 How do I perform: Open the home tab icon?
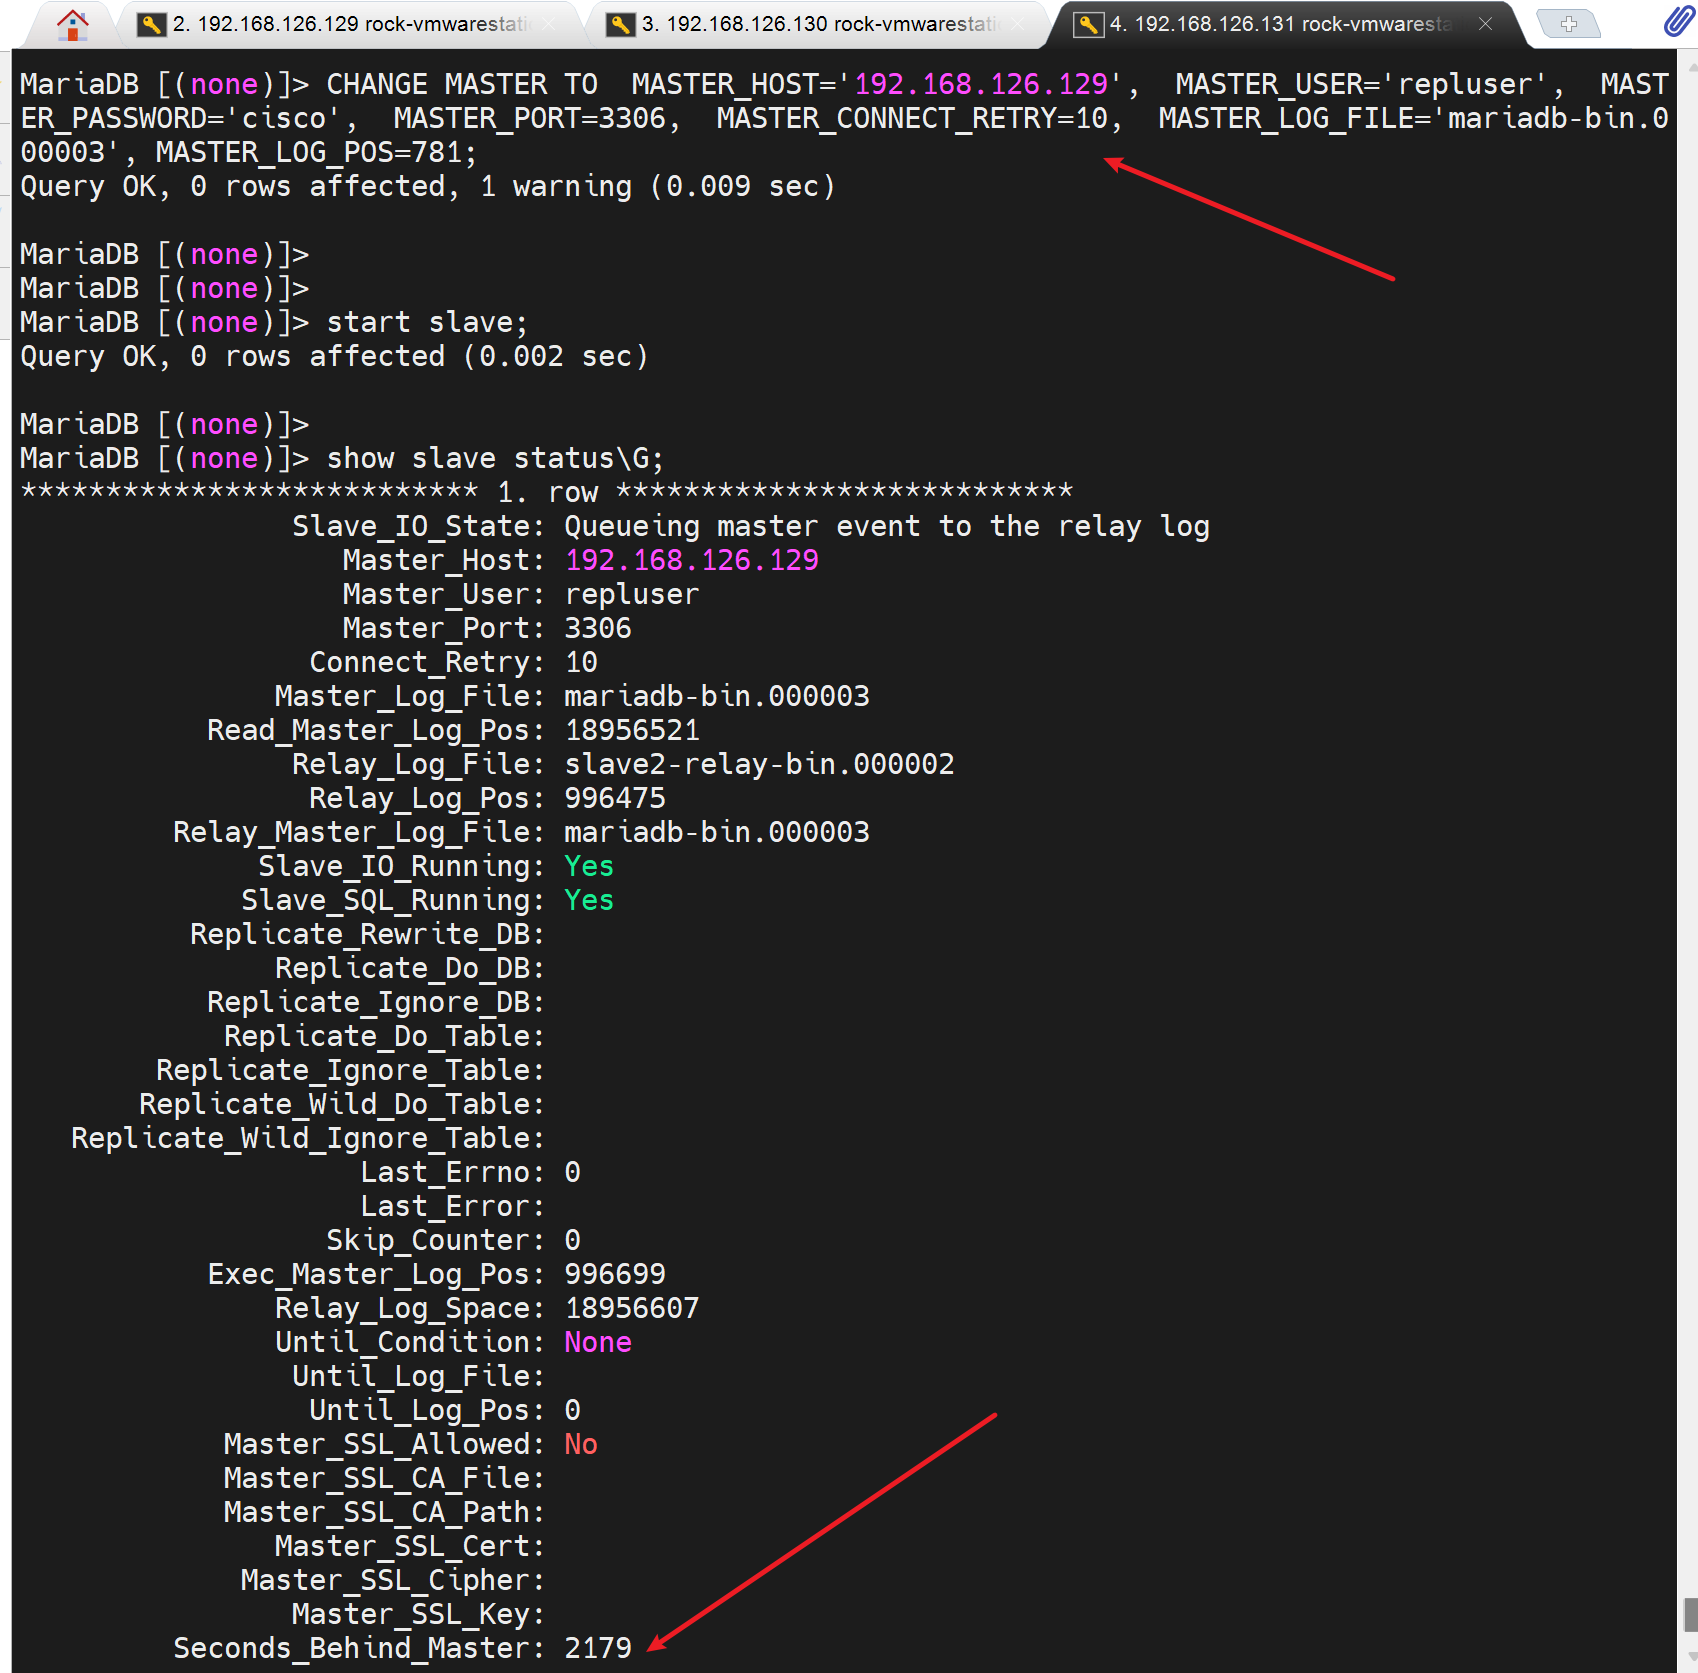(x=72, y=24)
